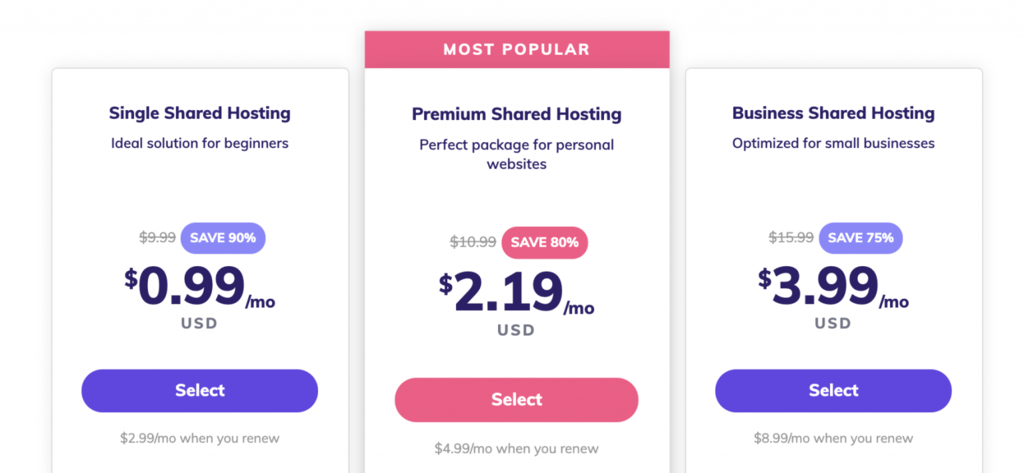Image resolution: width=1024 pixels, height=473 pixels.
Task: Click the pink SAVE 80% badge
Action: (x=545, y=243)
